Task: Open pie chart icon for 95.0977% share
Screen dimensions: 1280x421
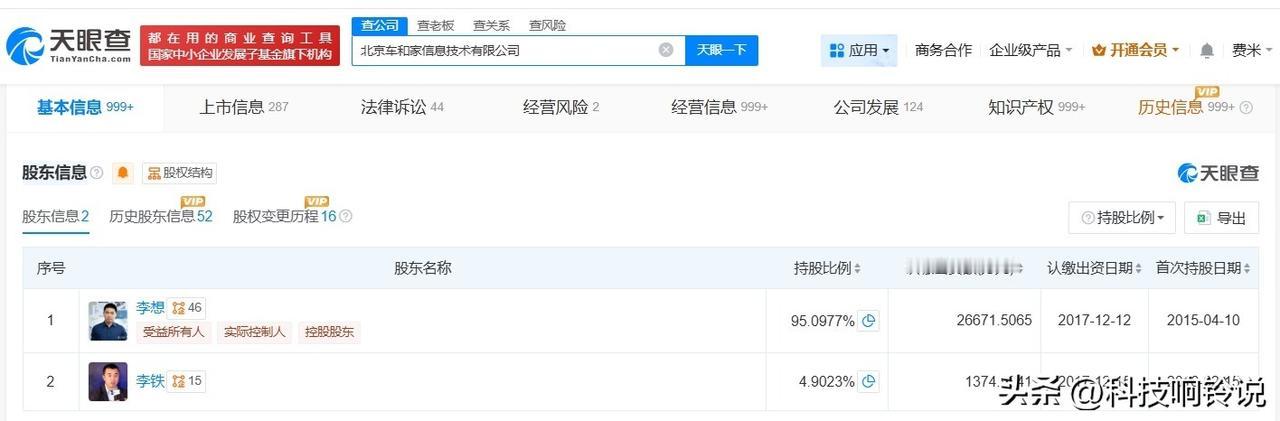Action: [x=869, y=321]
